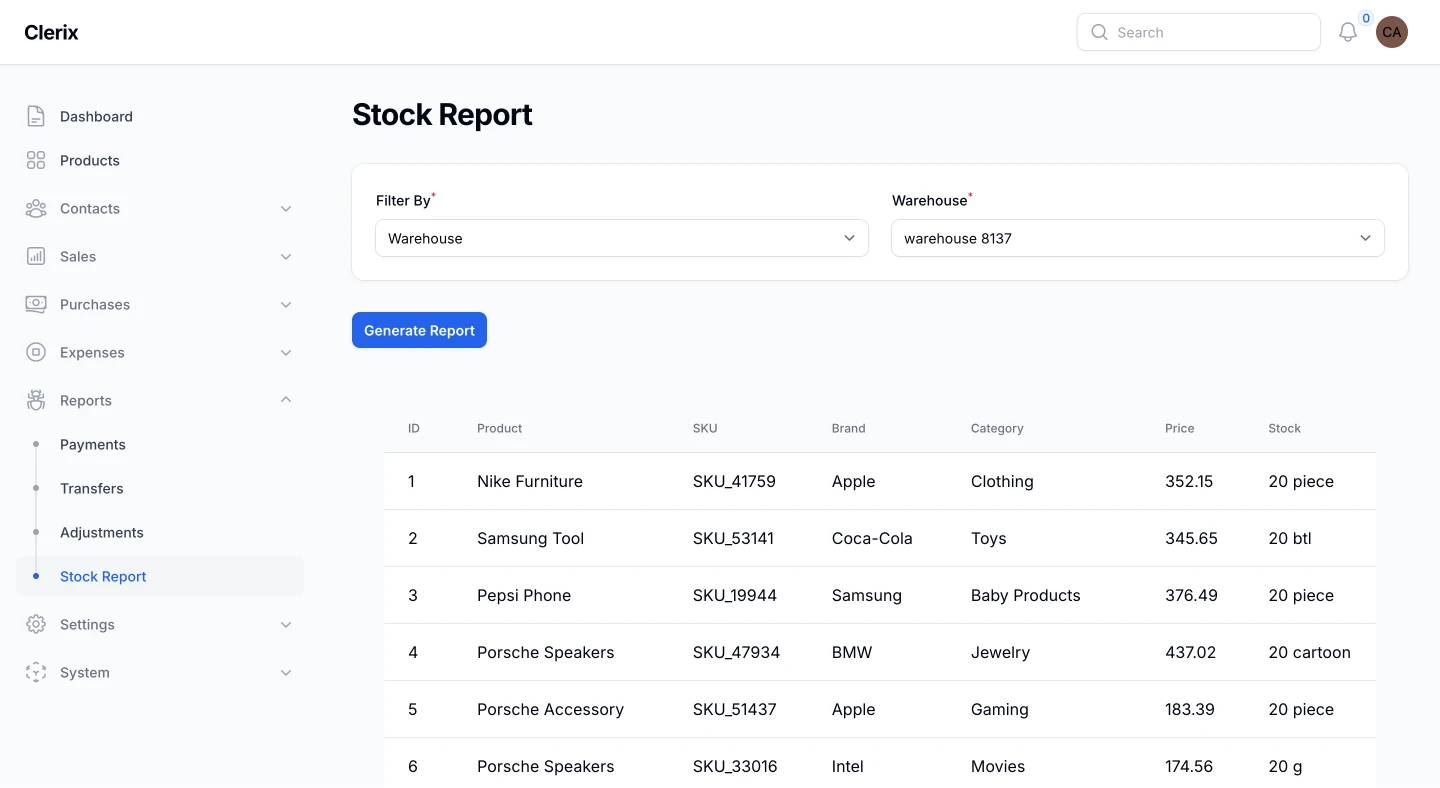Click SKU_51437 cell

click(x=735, y=709)
